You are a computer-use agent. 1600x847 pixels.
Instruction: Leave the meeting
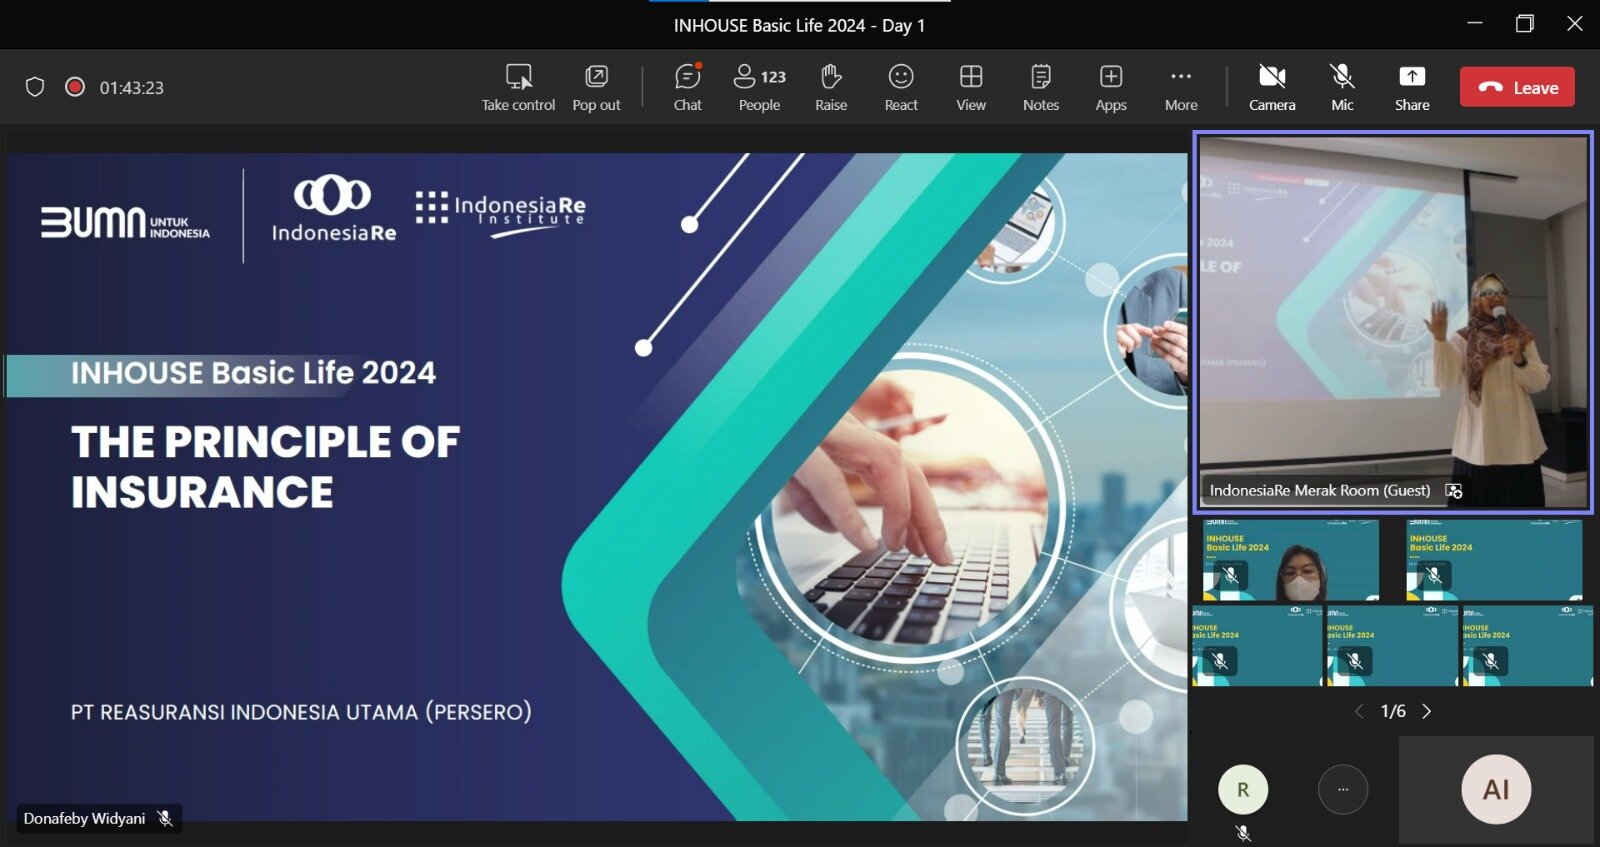click(x=1517, y=87)
